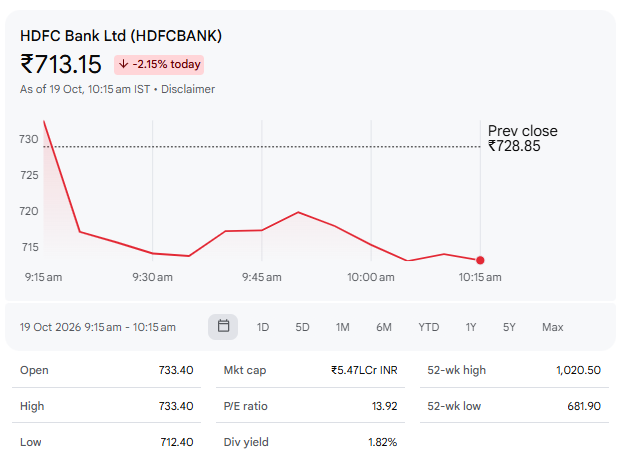This screenshot has width=625, height=460.
Task: Click the 720 price axis label
Action: (x=29, y=211)
